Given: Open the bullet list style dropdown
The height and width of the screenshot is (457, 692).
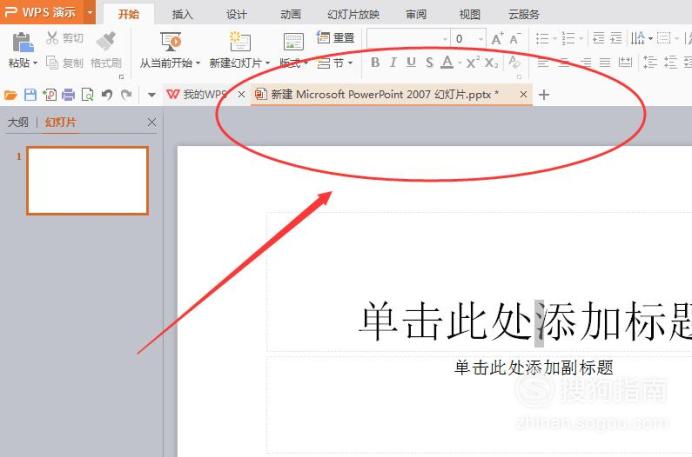Looking at the screenshot, I should [x=555, y=39].
